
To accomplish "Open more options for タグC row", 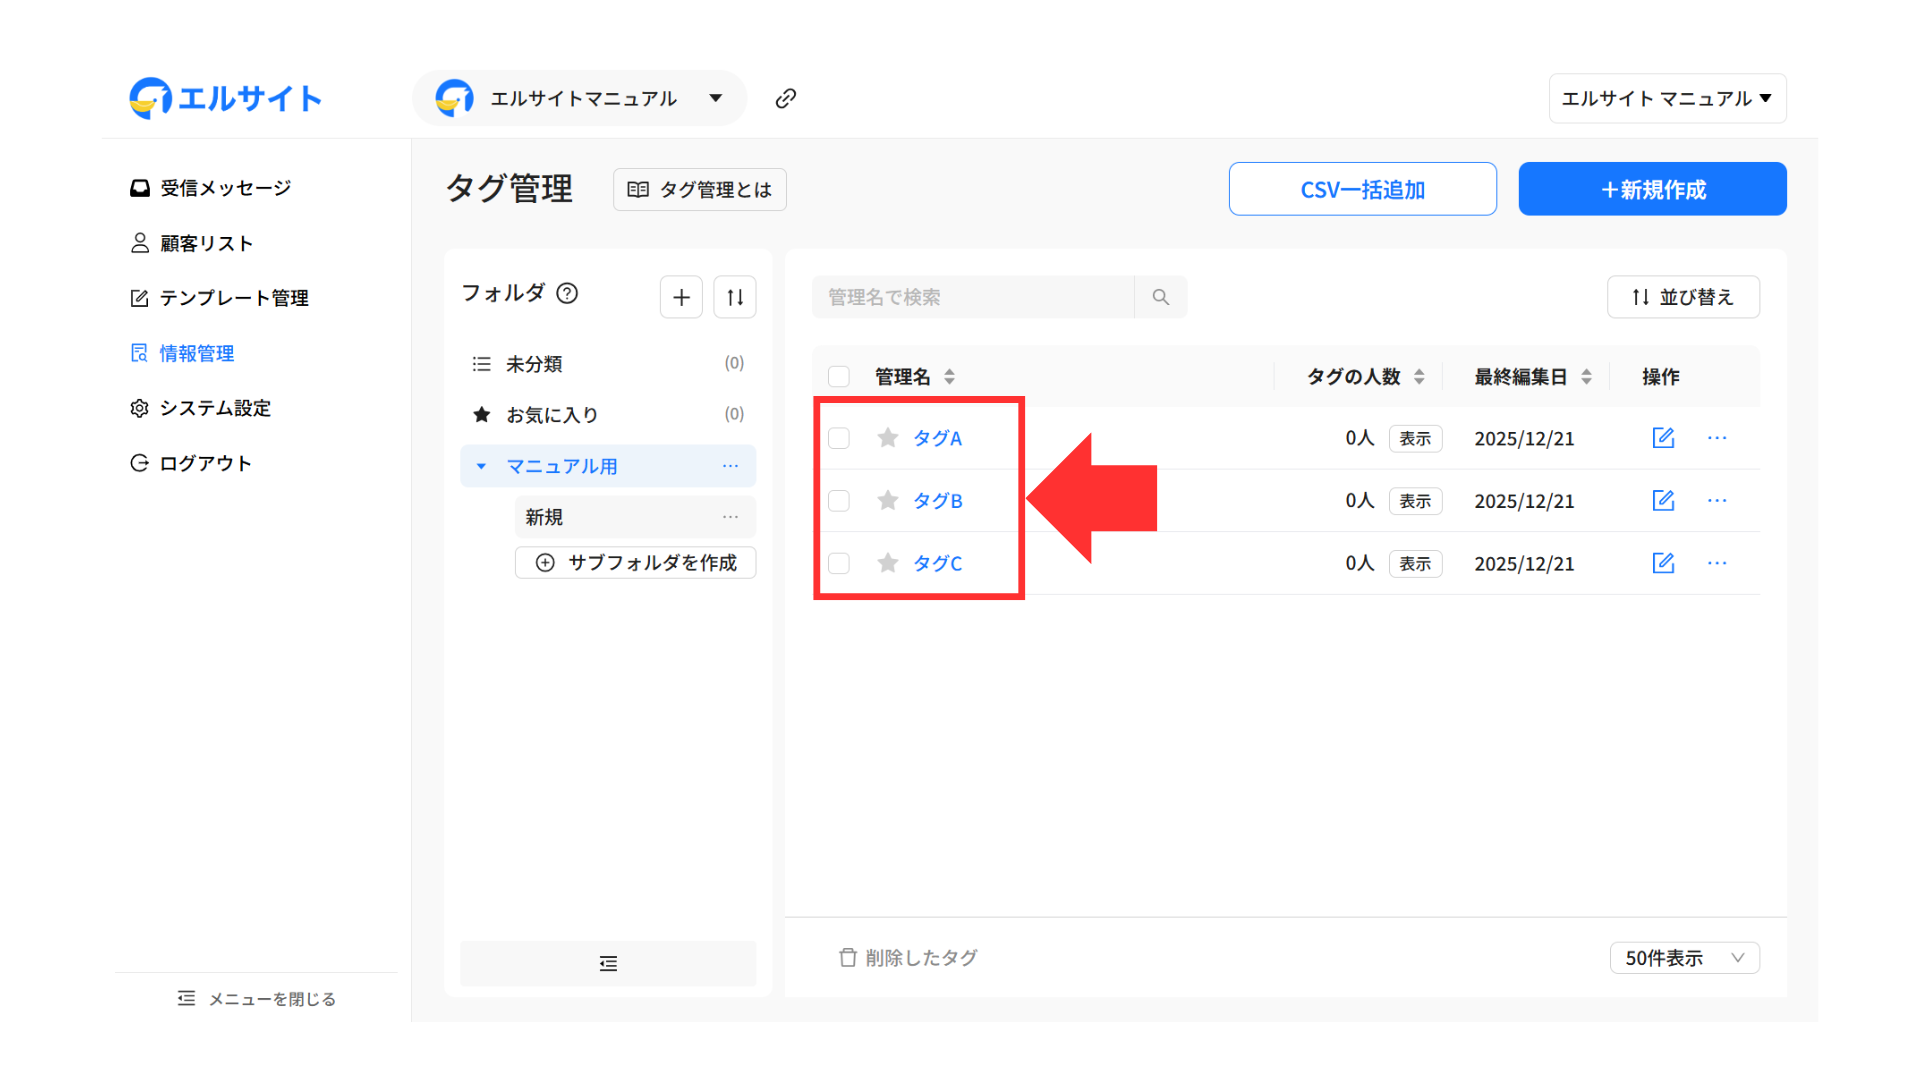I will point(1717,563).
